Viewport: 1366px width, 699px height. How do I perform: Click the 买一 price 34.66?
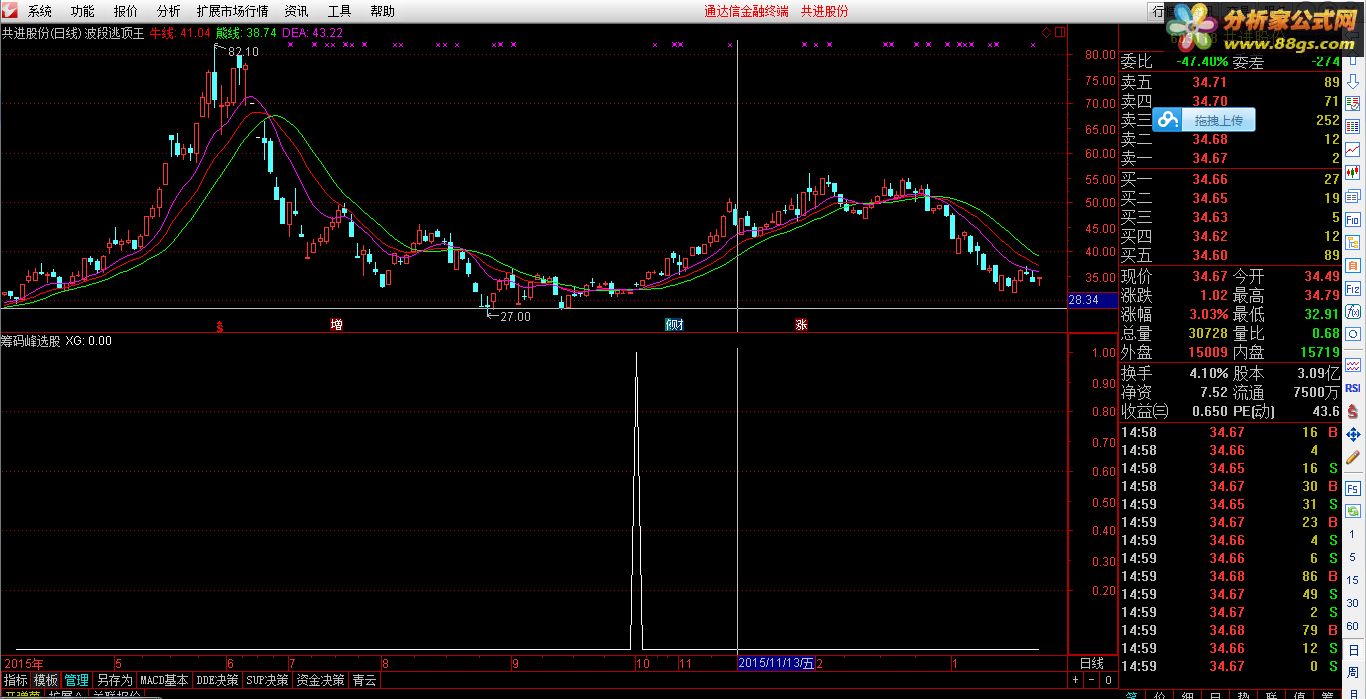(x=1210, y=180)
